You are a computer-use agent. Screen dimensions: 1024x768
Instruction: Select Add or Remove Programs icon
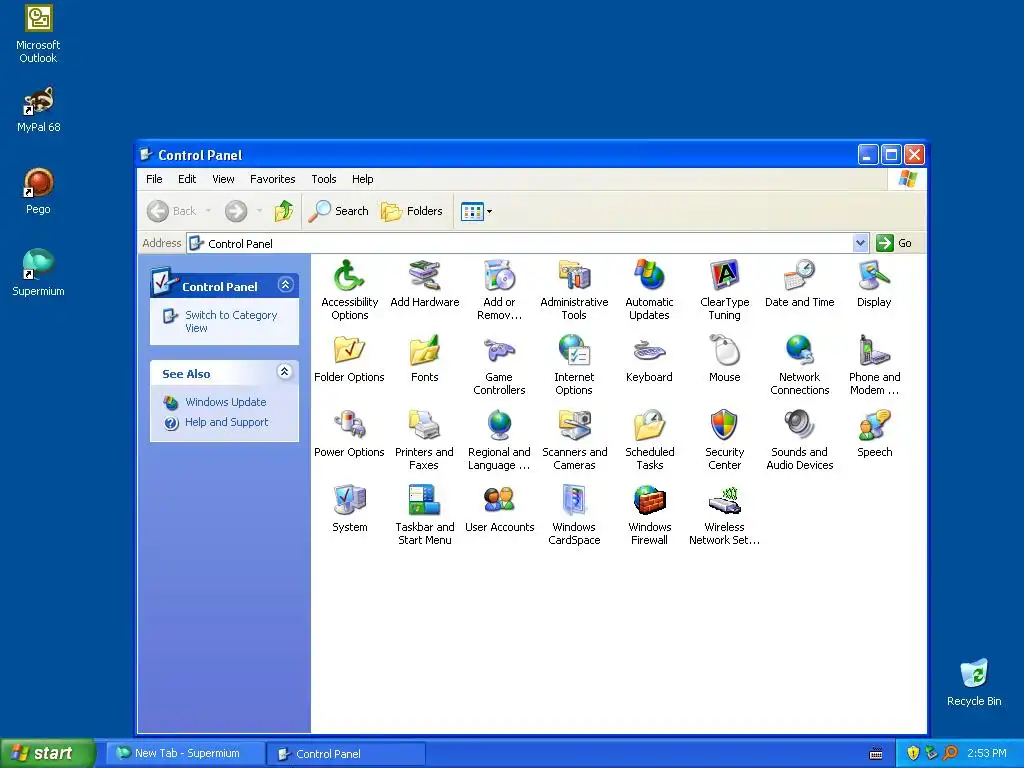500,289
